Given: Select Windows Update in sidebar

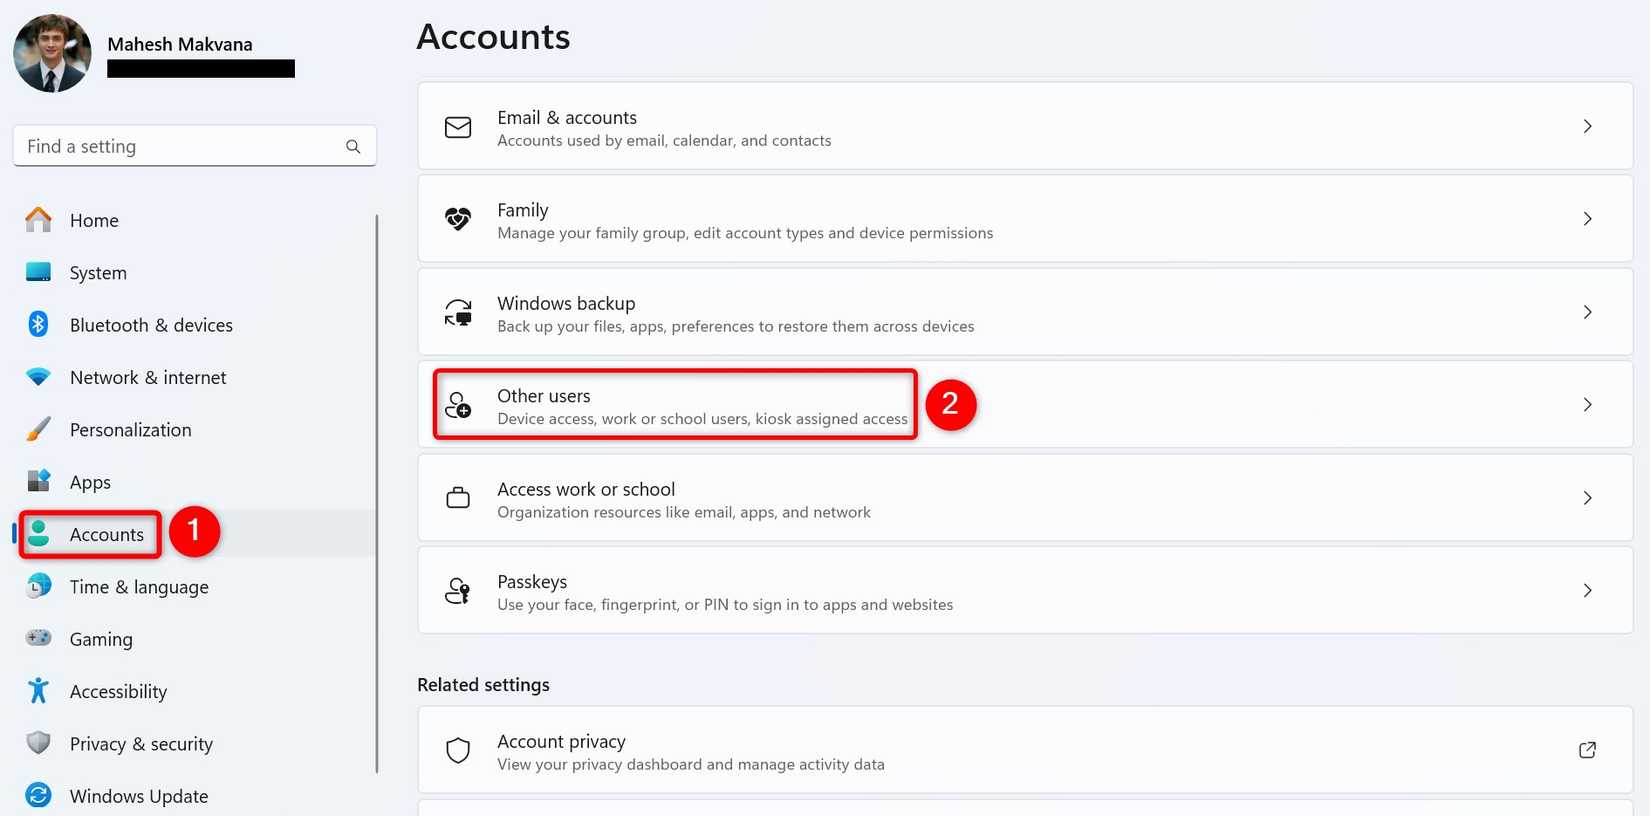Looking at the screenshot, I should [x=138, y=796].
